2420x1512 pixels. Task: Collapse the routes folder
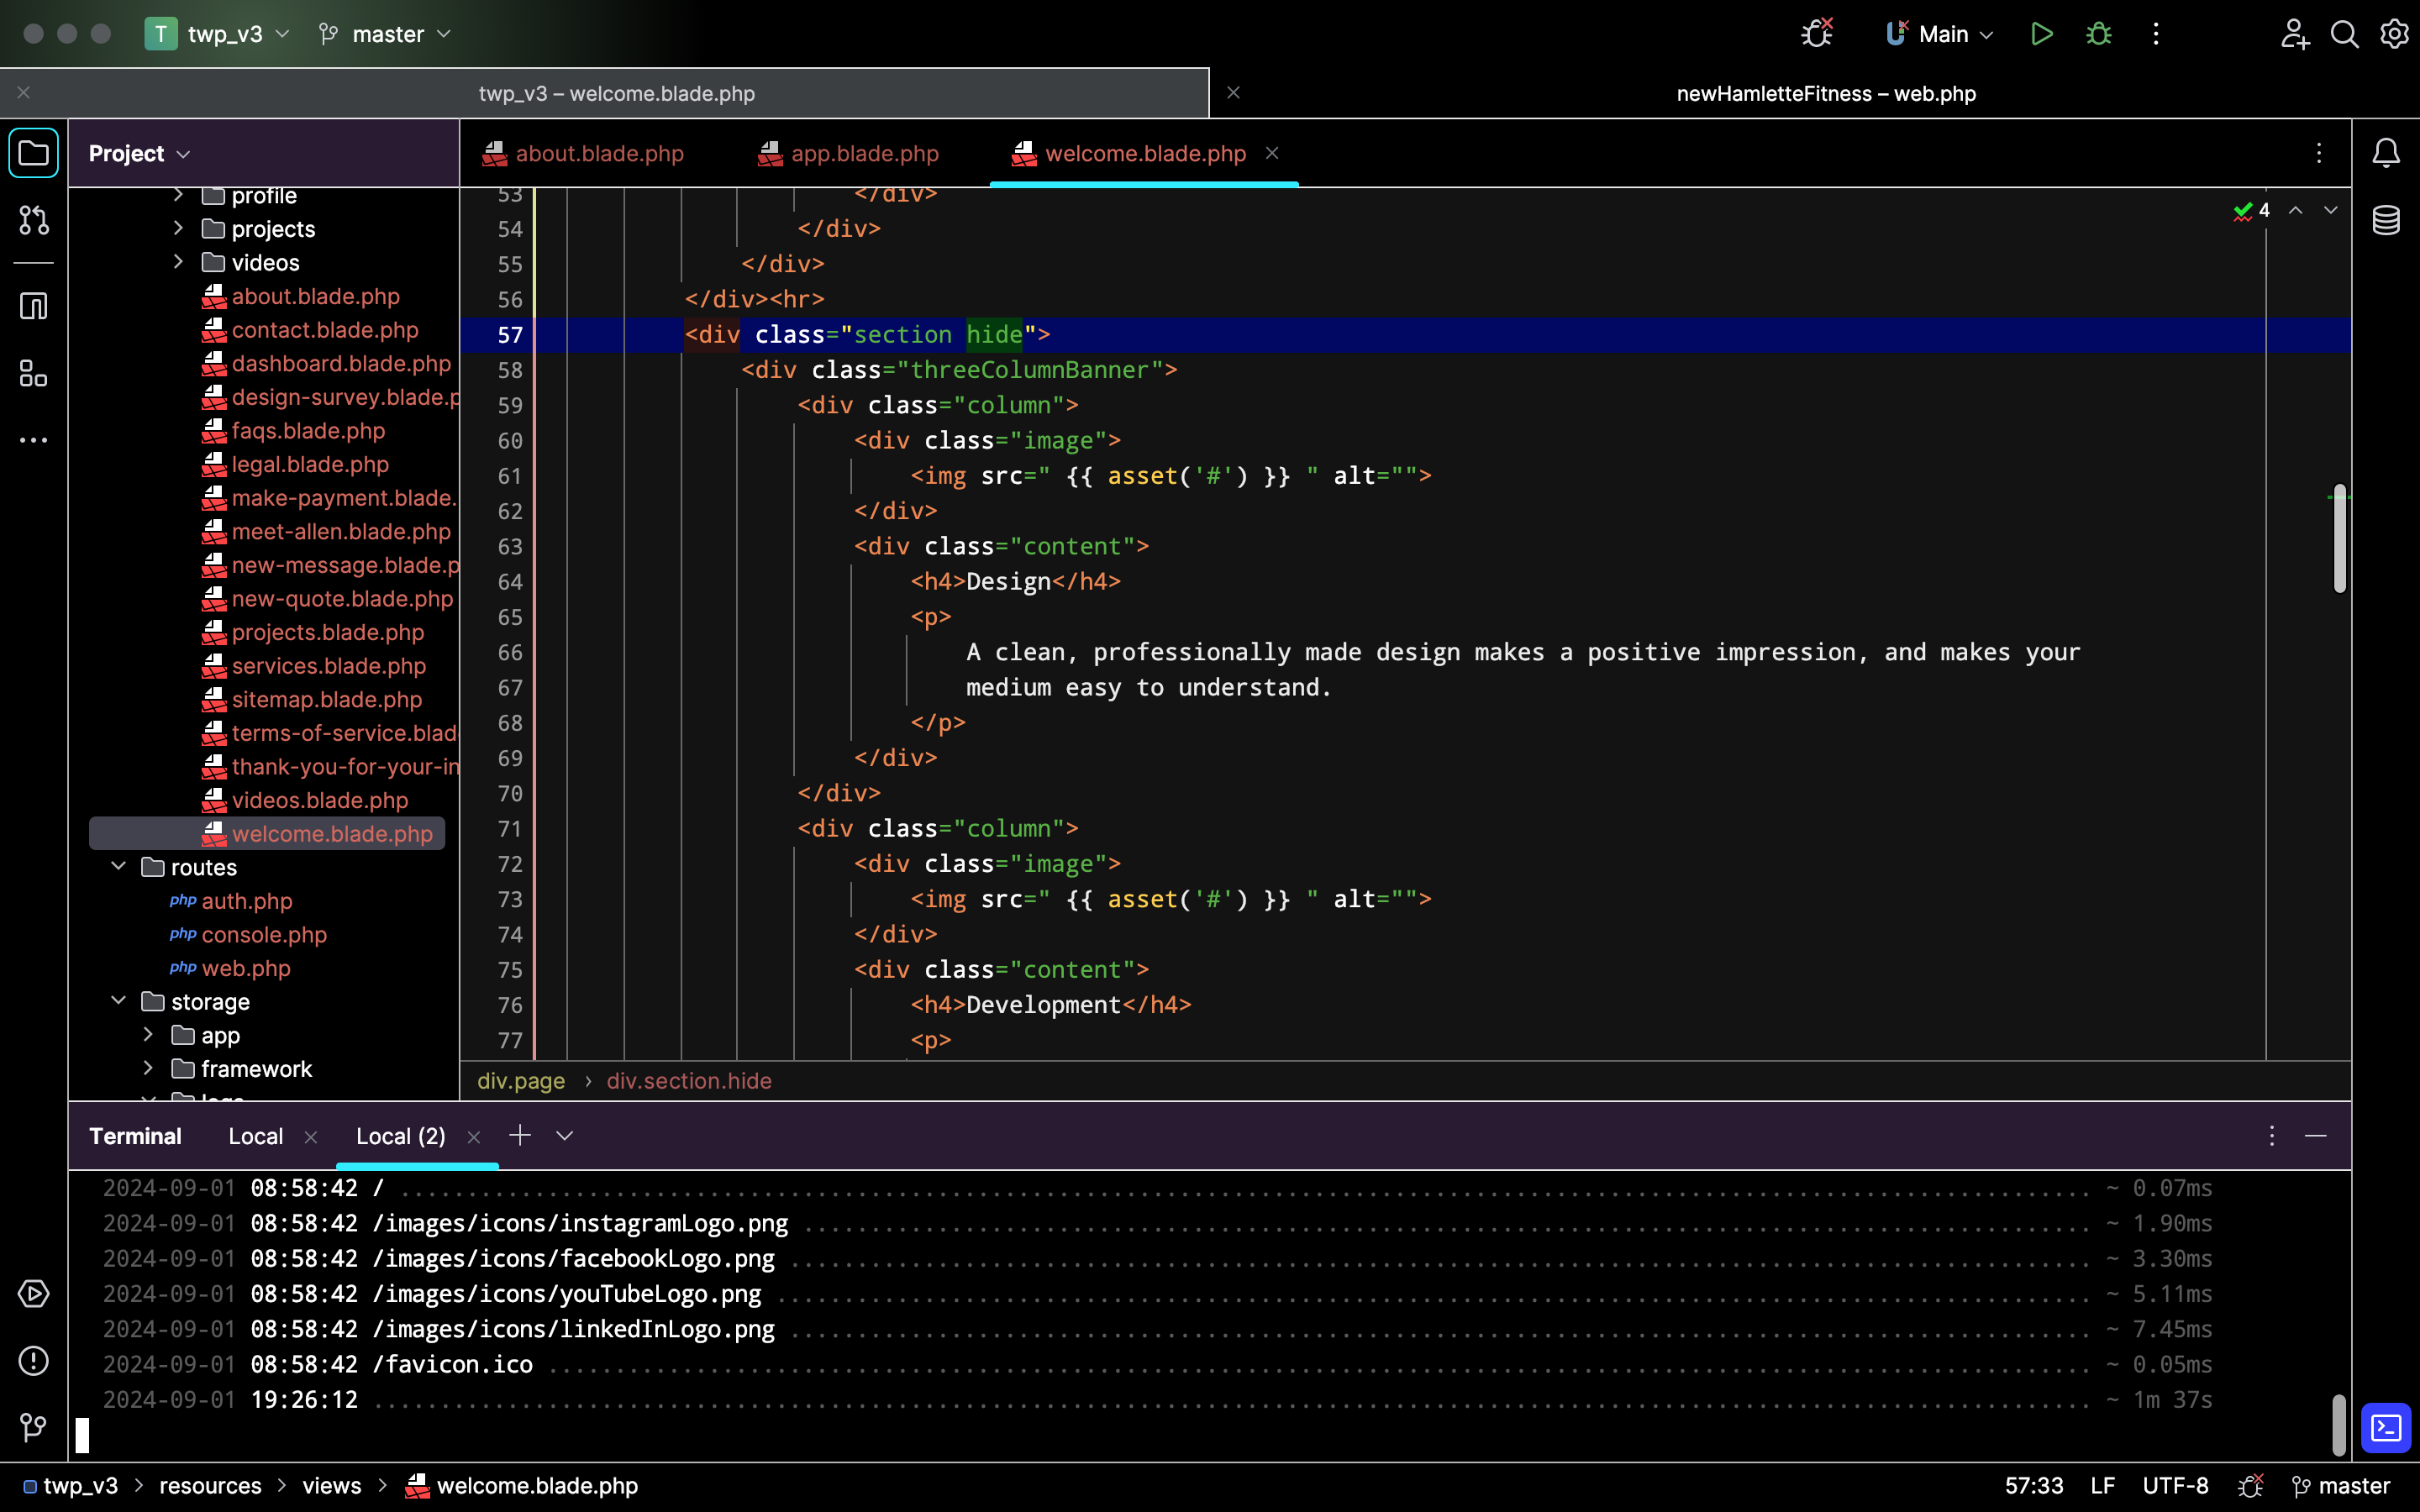[118, 866]
